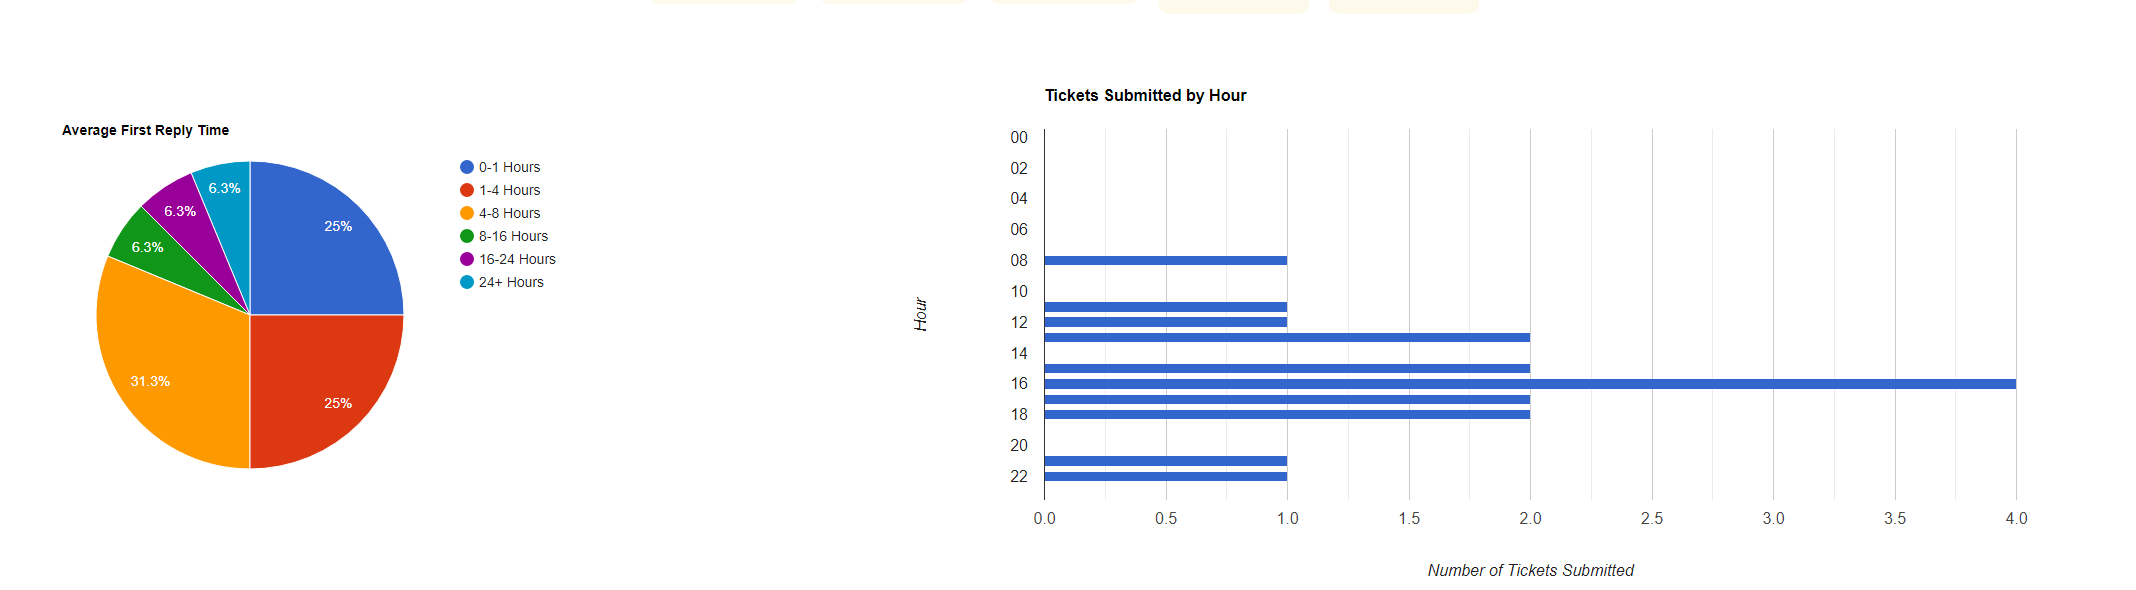Click the orange 4-8 Hours legend dot
The image size is (2136, 590).
(x=467, y=213)
